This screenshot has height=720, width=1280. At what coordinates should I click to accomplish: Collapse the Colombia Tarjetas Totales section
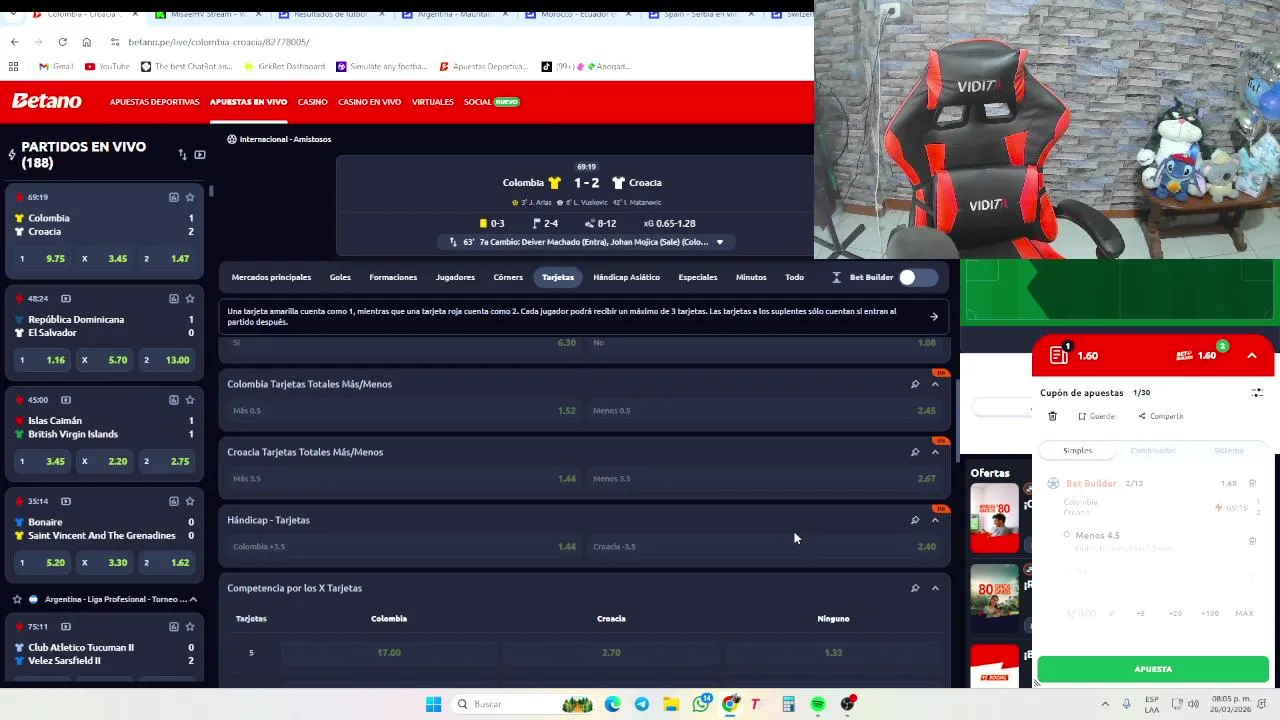click(935, 384)
